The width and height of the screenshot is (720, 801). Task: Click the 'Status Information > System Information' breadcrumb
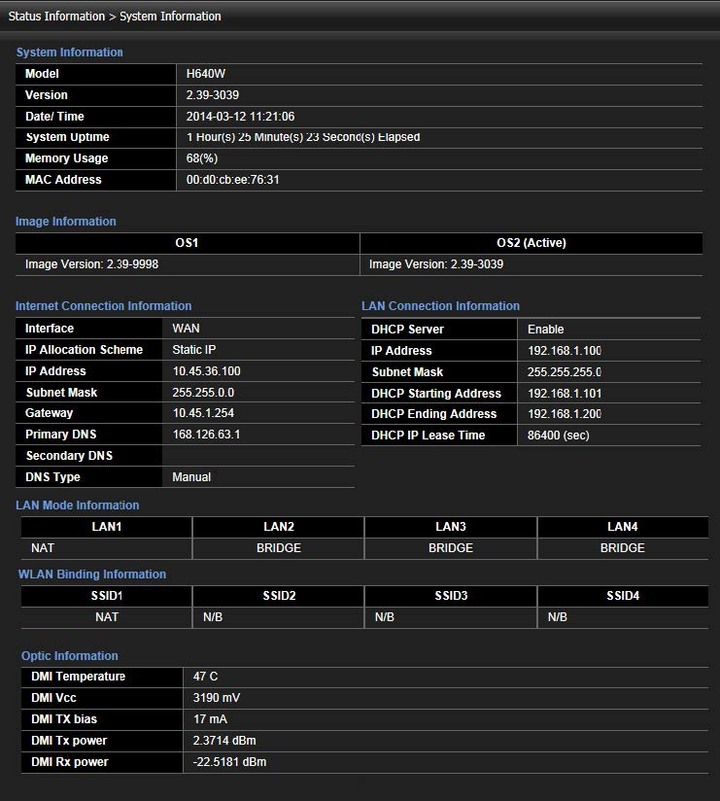[x=114, y=16]
